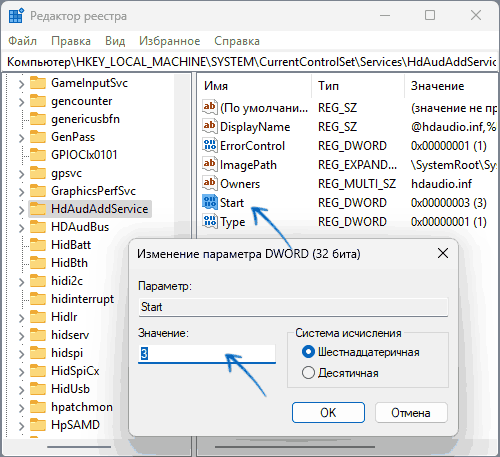Click the ErrorControl DWORD icon
This screenshot has height=457, width=500.
(210, 145)
